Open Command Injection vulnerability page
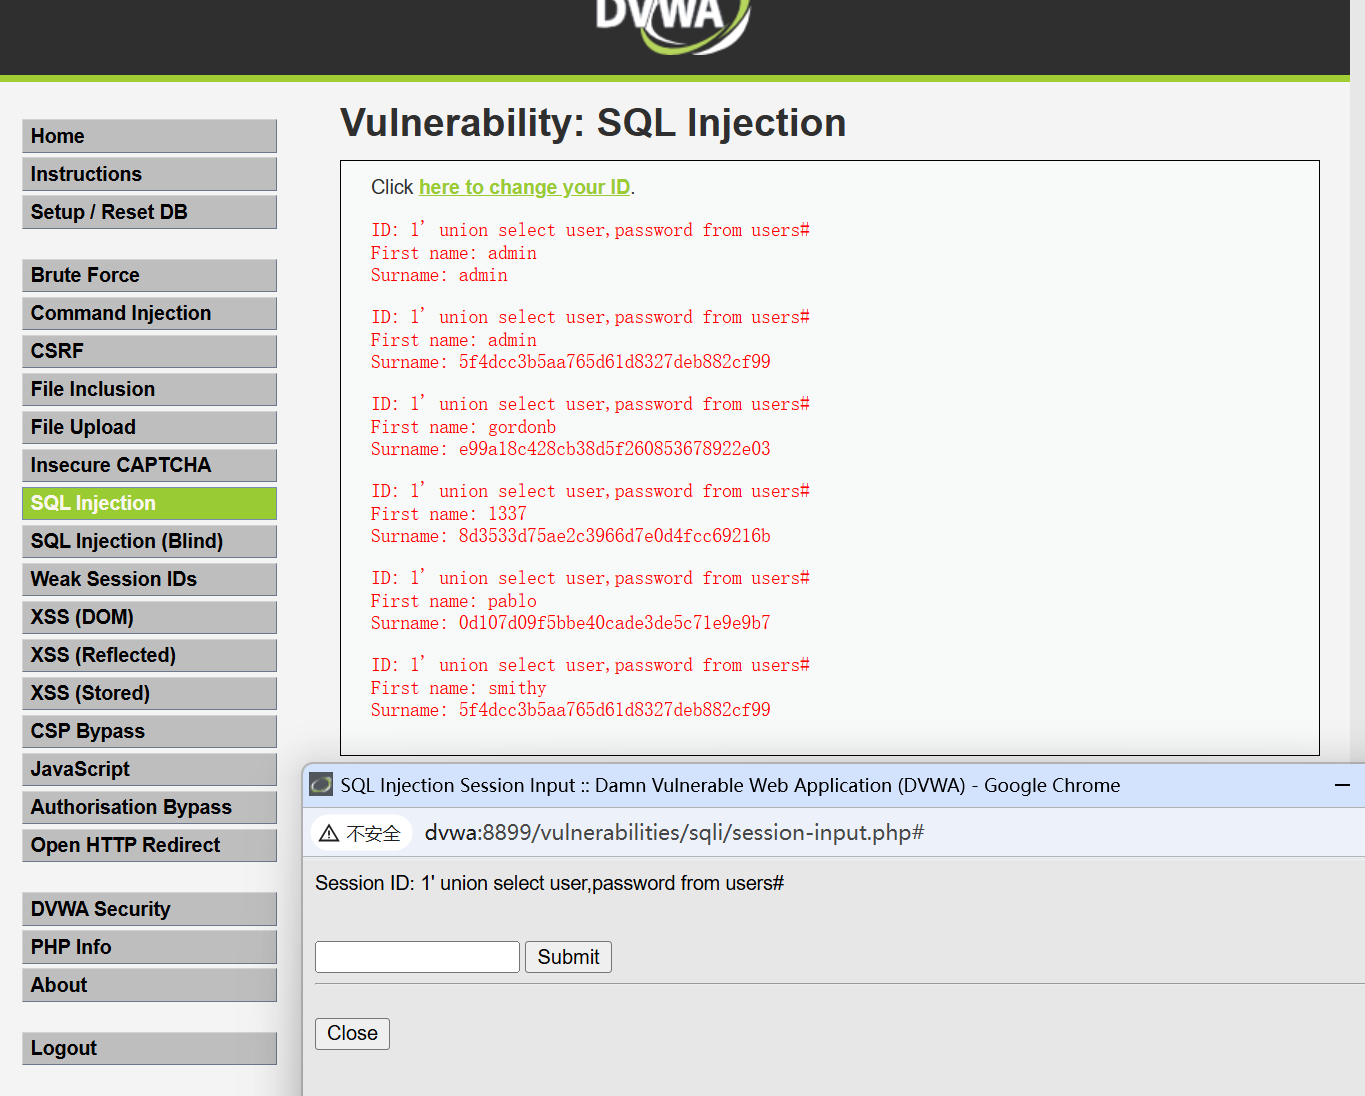The height and width of the screenshot is (1096, 1365). point(149,313)
